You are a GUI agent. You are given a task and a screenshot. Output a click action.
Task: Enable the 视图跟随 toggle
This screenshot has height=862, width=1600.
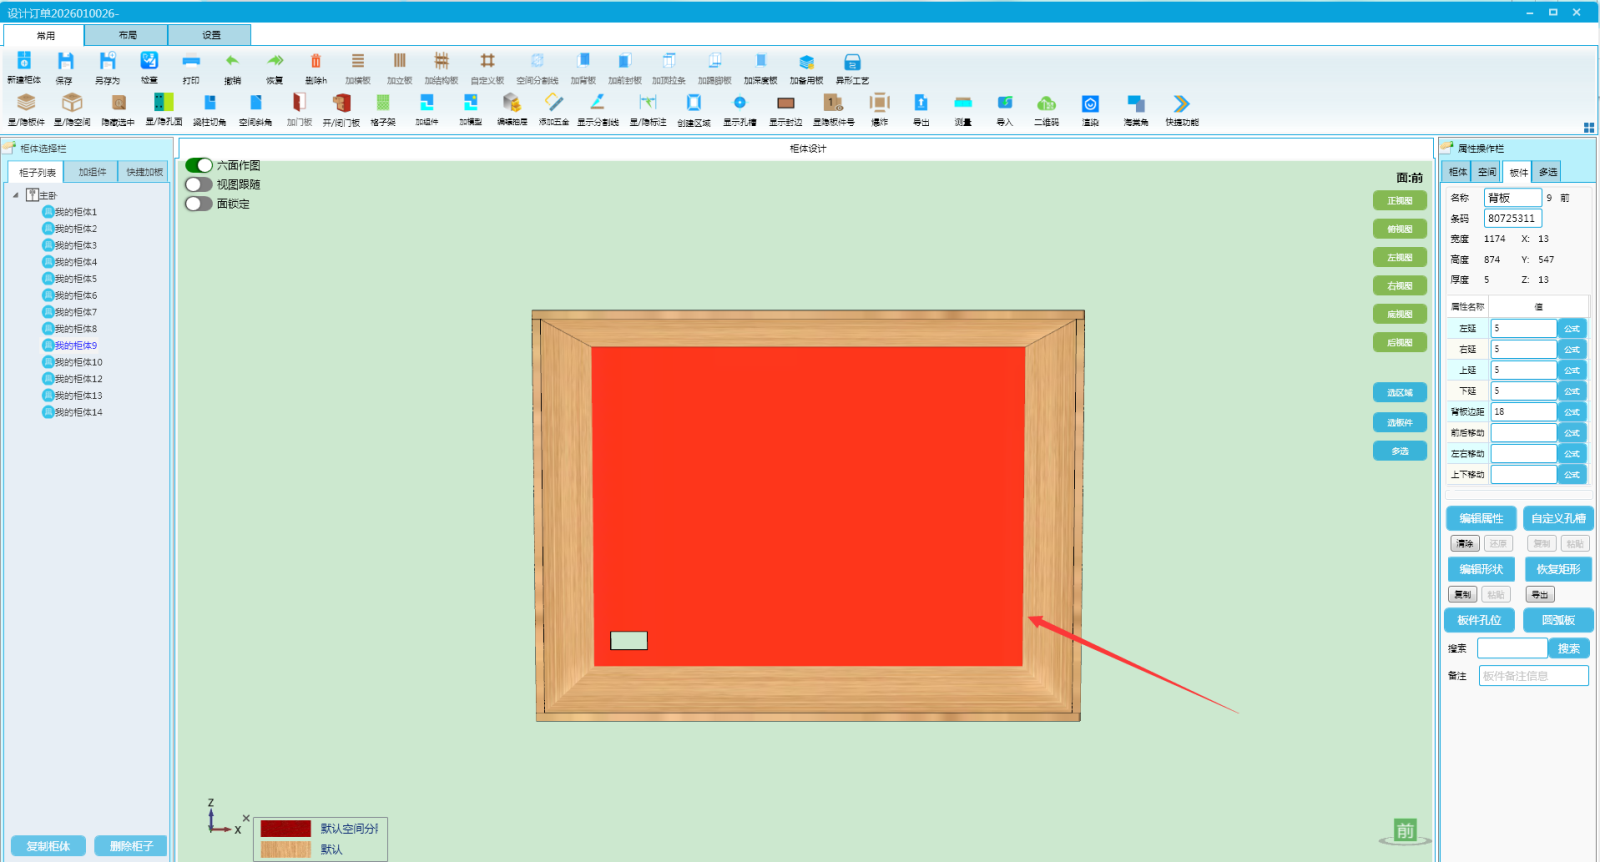[x=199, y=184]
